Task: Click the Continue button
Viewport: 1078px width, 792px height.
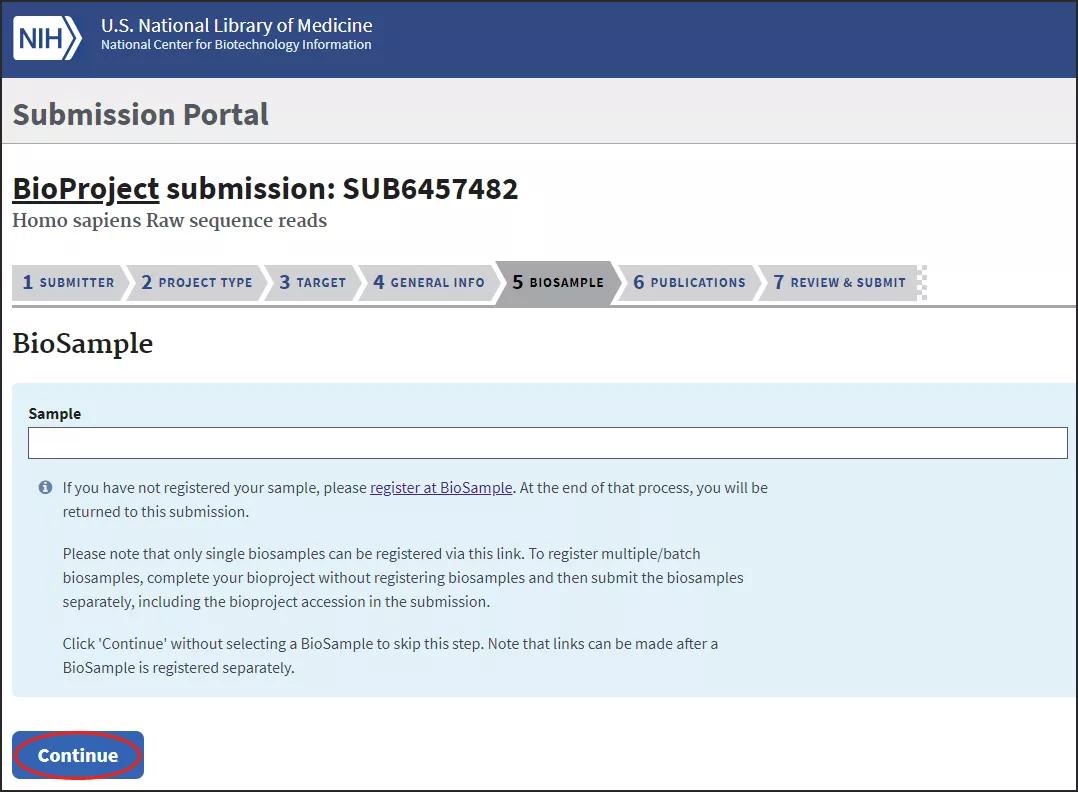Action: (78, 755)
